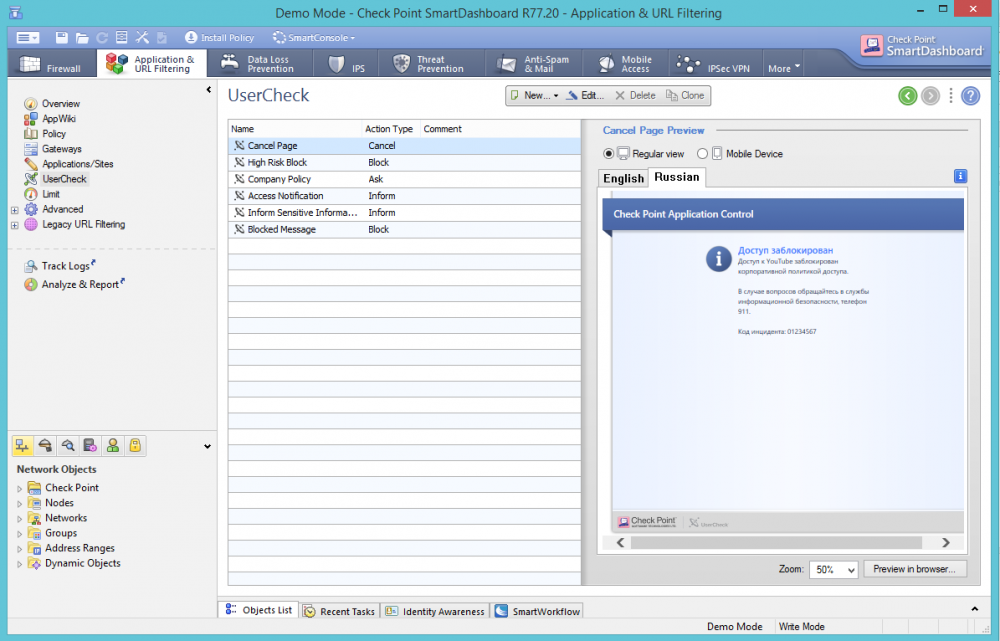Click the Save icon in the toolbar
Image resolution: width=1000 pixels, height=641 pixels.
pos(61,38)
